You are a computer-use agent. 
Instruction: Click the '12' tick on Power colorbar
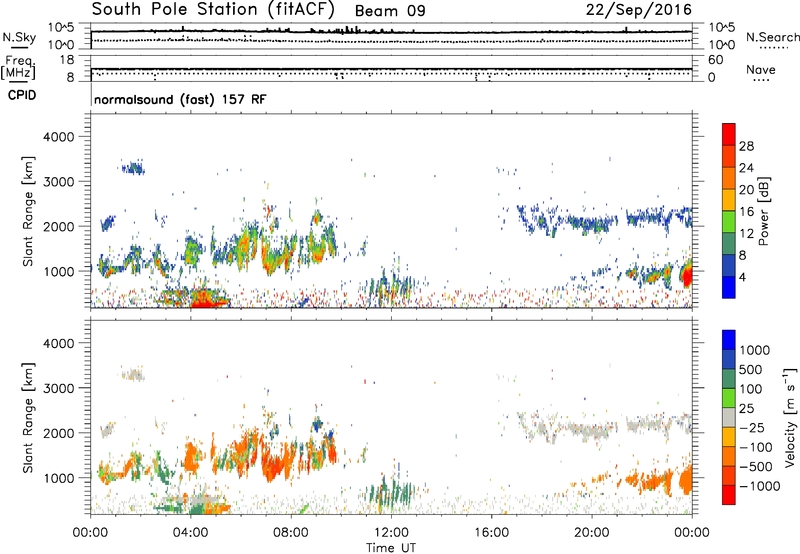746,234
